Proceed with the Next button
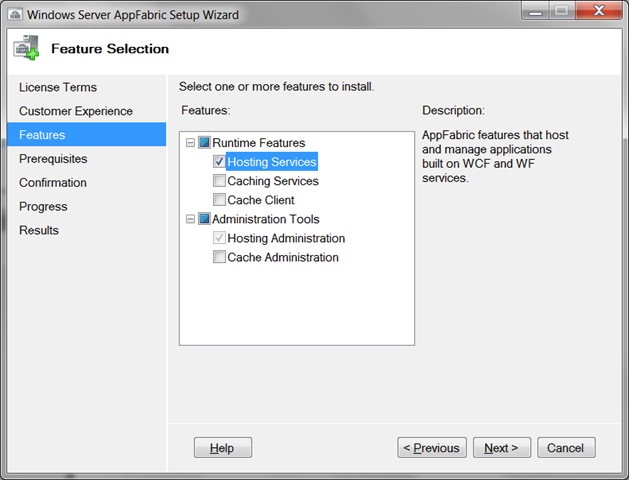 [501, 448]
